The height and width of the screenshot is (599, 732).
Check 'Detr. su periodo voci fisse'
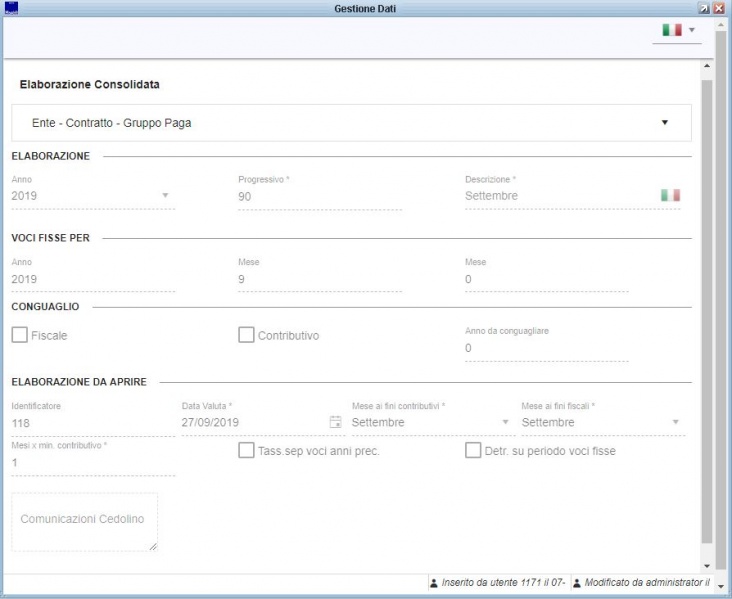point(473,450)
